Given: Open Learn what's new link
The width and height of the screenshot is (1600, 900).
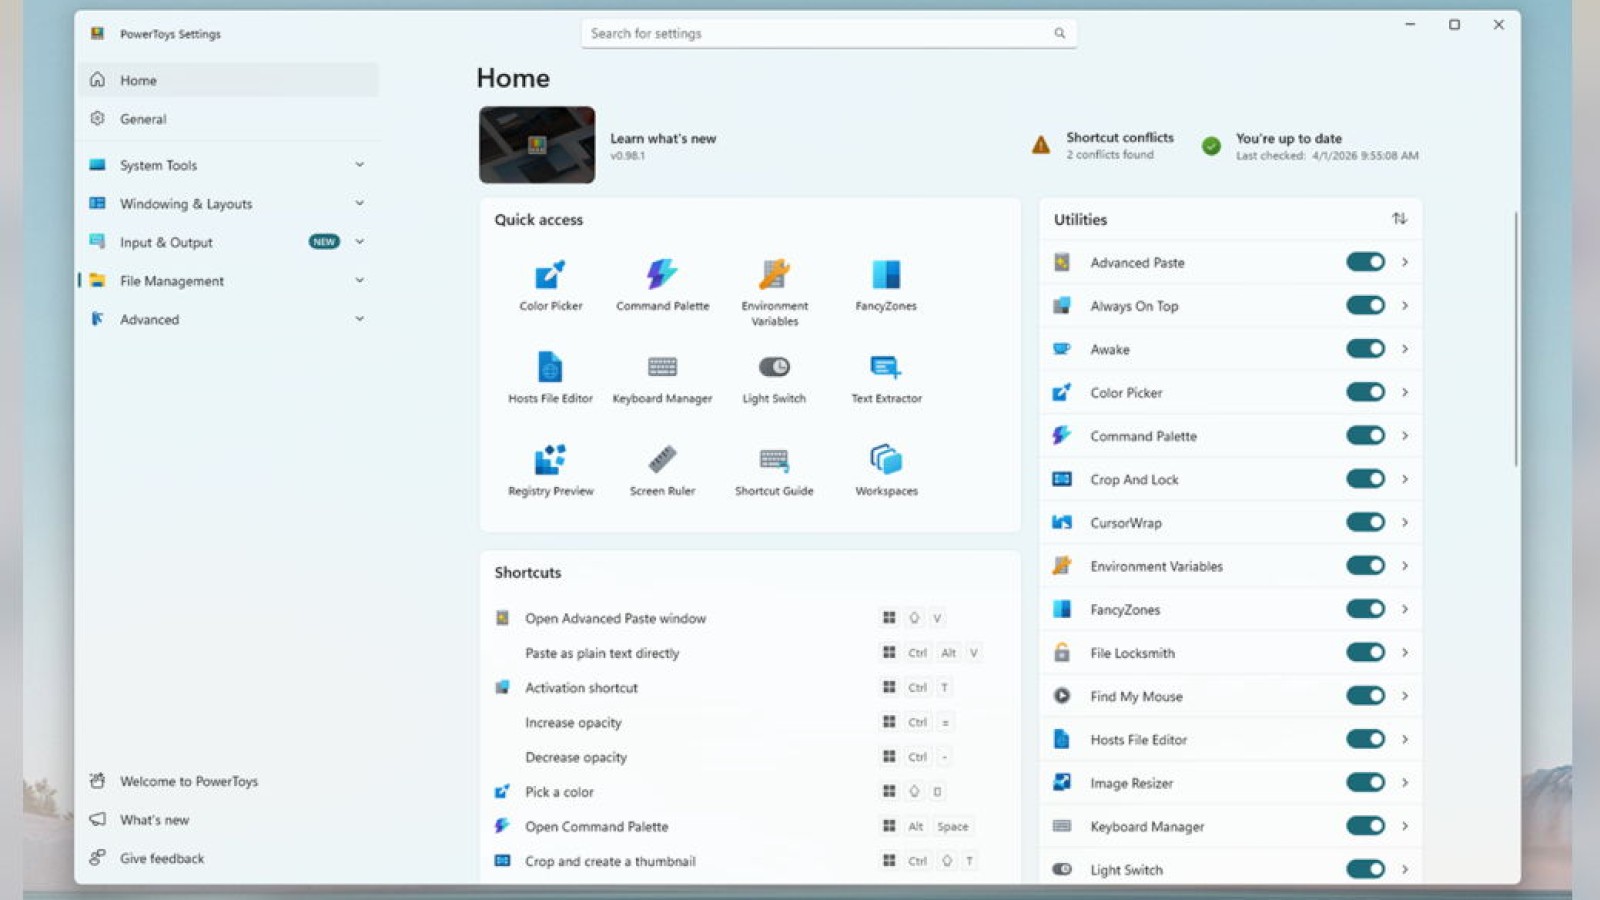Looking at the screenshot, I should click(x=663, y=139).
